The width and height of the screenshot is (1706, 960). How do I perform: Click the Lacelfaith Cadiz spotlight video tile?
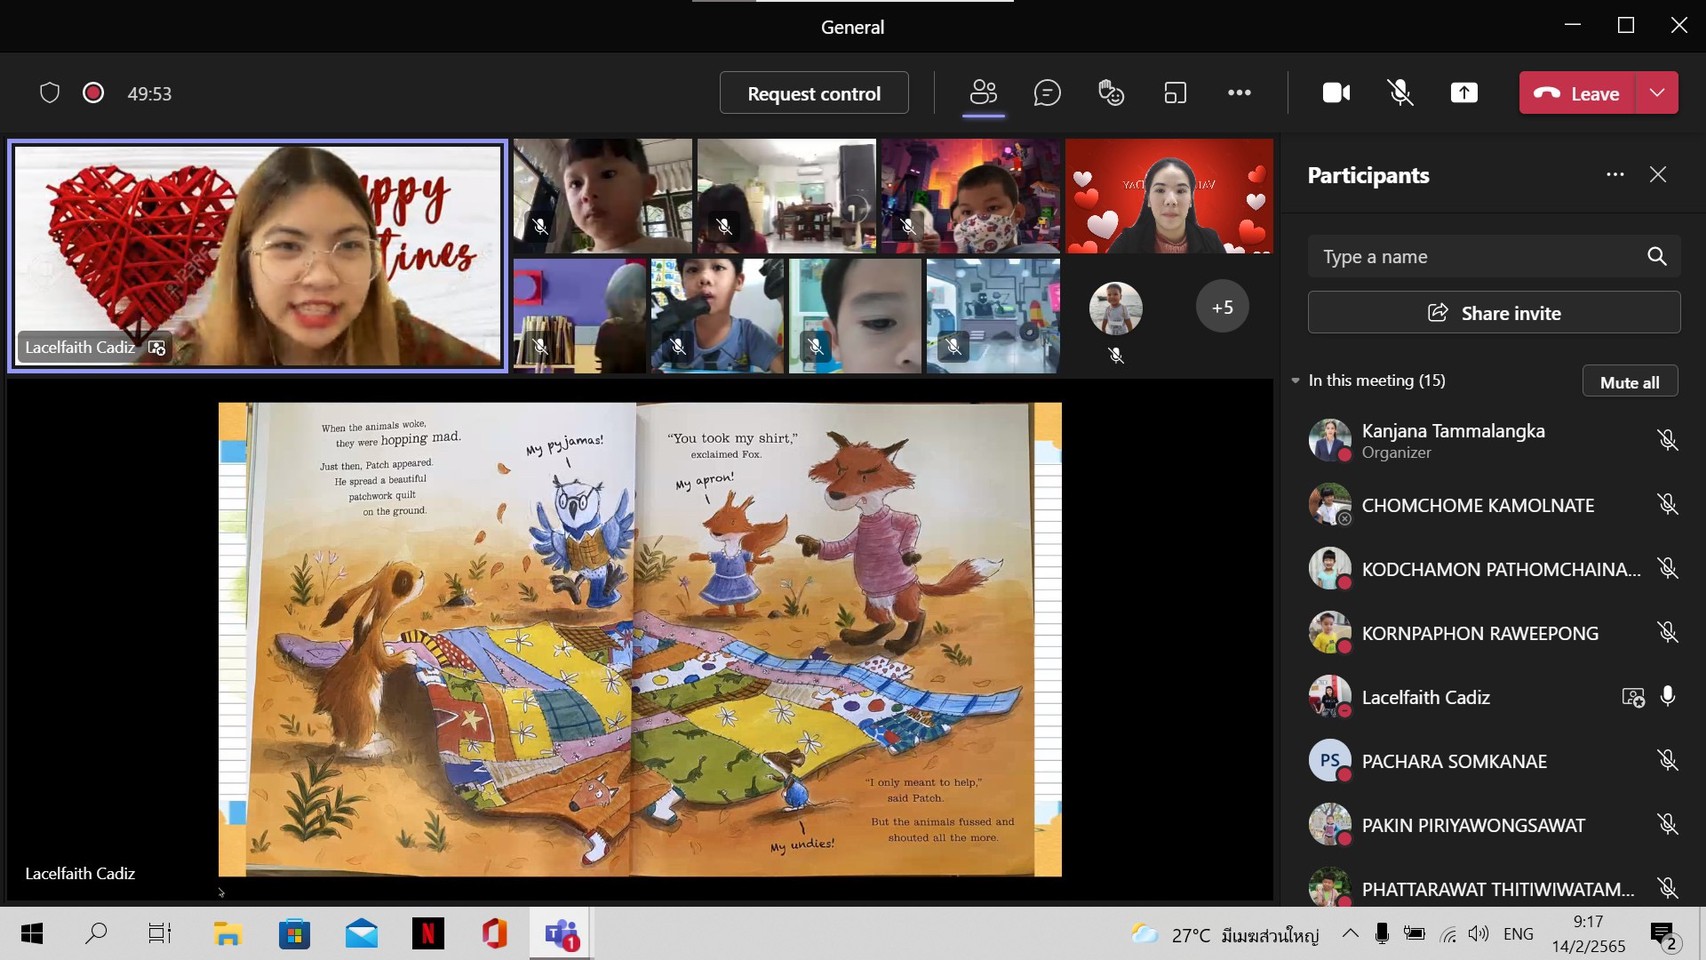pos(258,256)
